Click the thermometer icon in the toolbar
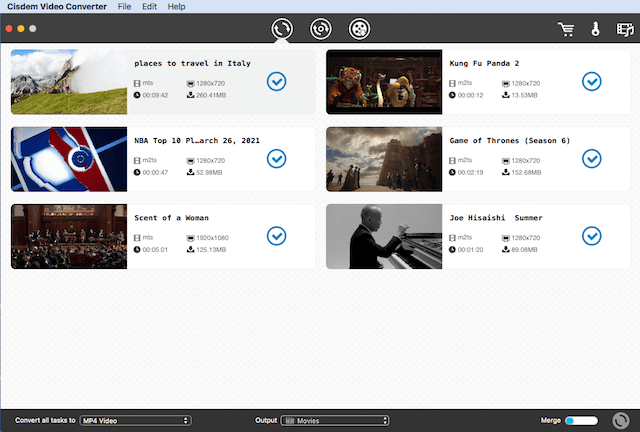Image resolution: width=640 pixels, height=432 pixels. tap(596, 29)
